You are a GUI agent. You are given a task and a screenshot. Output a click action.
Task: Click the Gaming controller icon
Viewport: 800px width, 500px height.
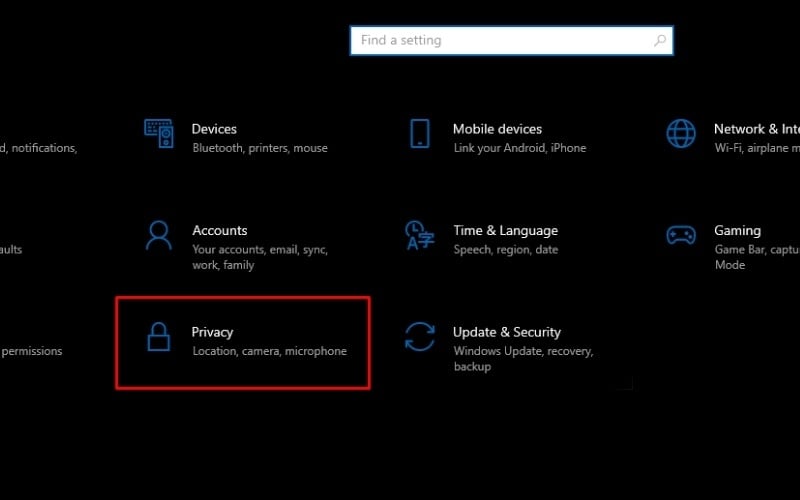tap(681, 235)
